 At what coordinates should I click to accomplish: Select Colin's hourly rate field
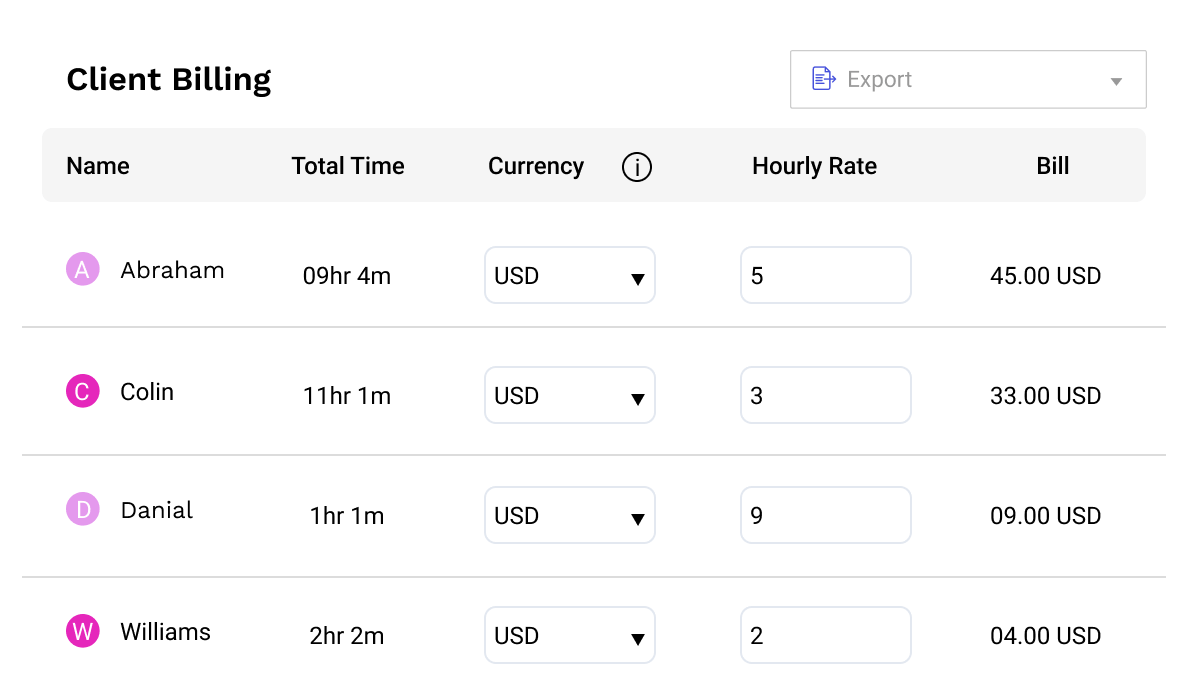(825, 395)
